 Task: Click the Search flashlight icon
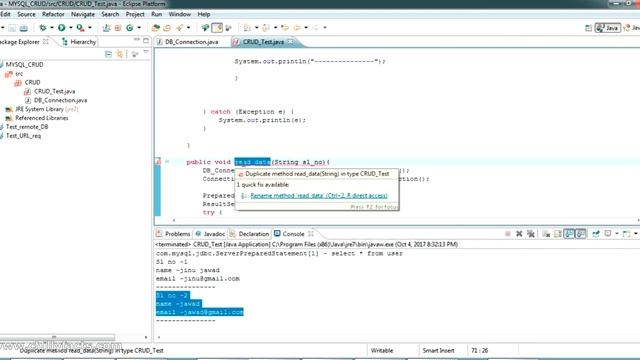coord(180,28)
